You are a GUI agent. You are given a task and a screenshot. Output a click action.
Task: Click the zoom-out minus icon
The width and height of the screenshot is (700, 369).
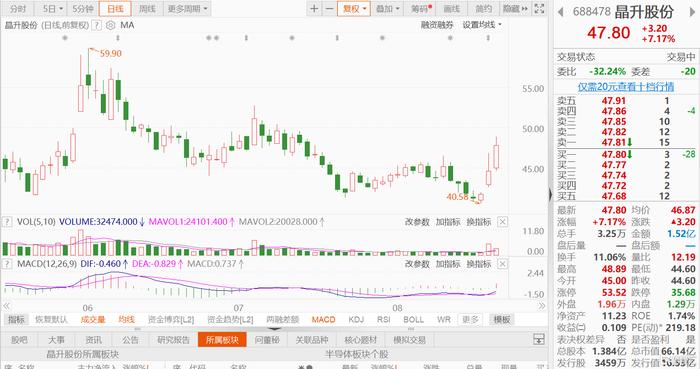[329, 8]
